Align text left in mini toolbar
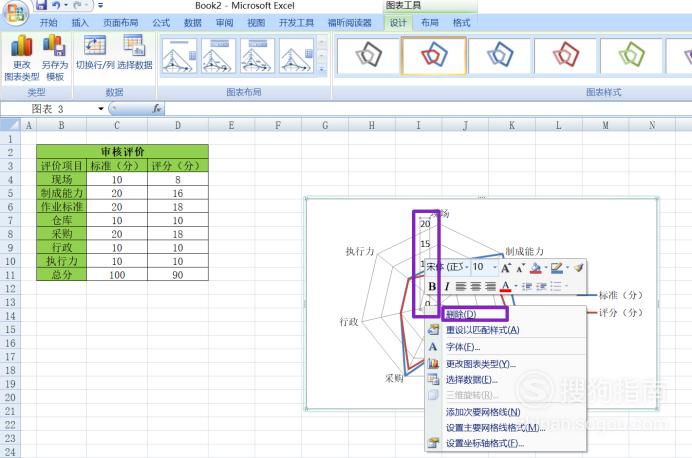Viewport: 692px width, 458px height. click(x=461, y=286)
